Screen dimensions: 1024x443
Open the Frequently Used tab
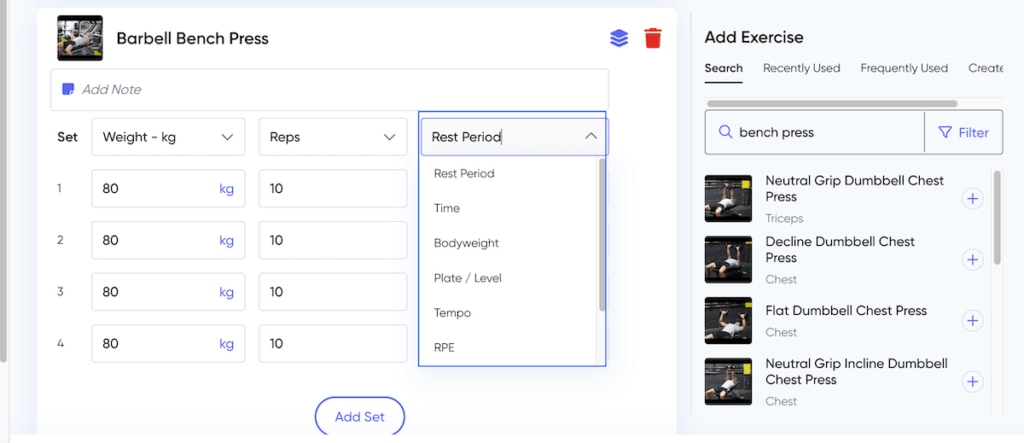coord(904,68)
